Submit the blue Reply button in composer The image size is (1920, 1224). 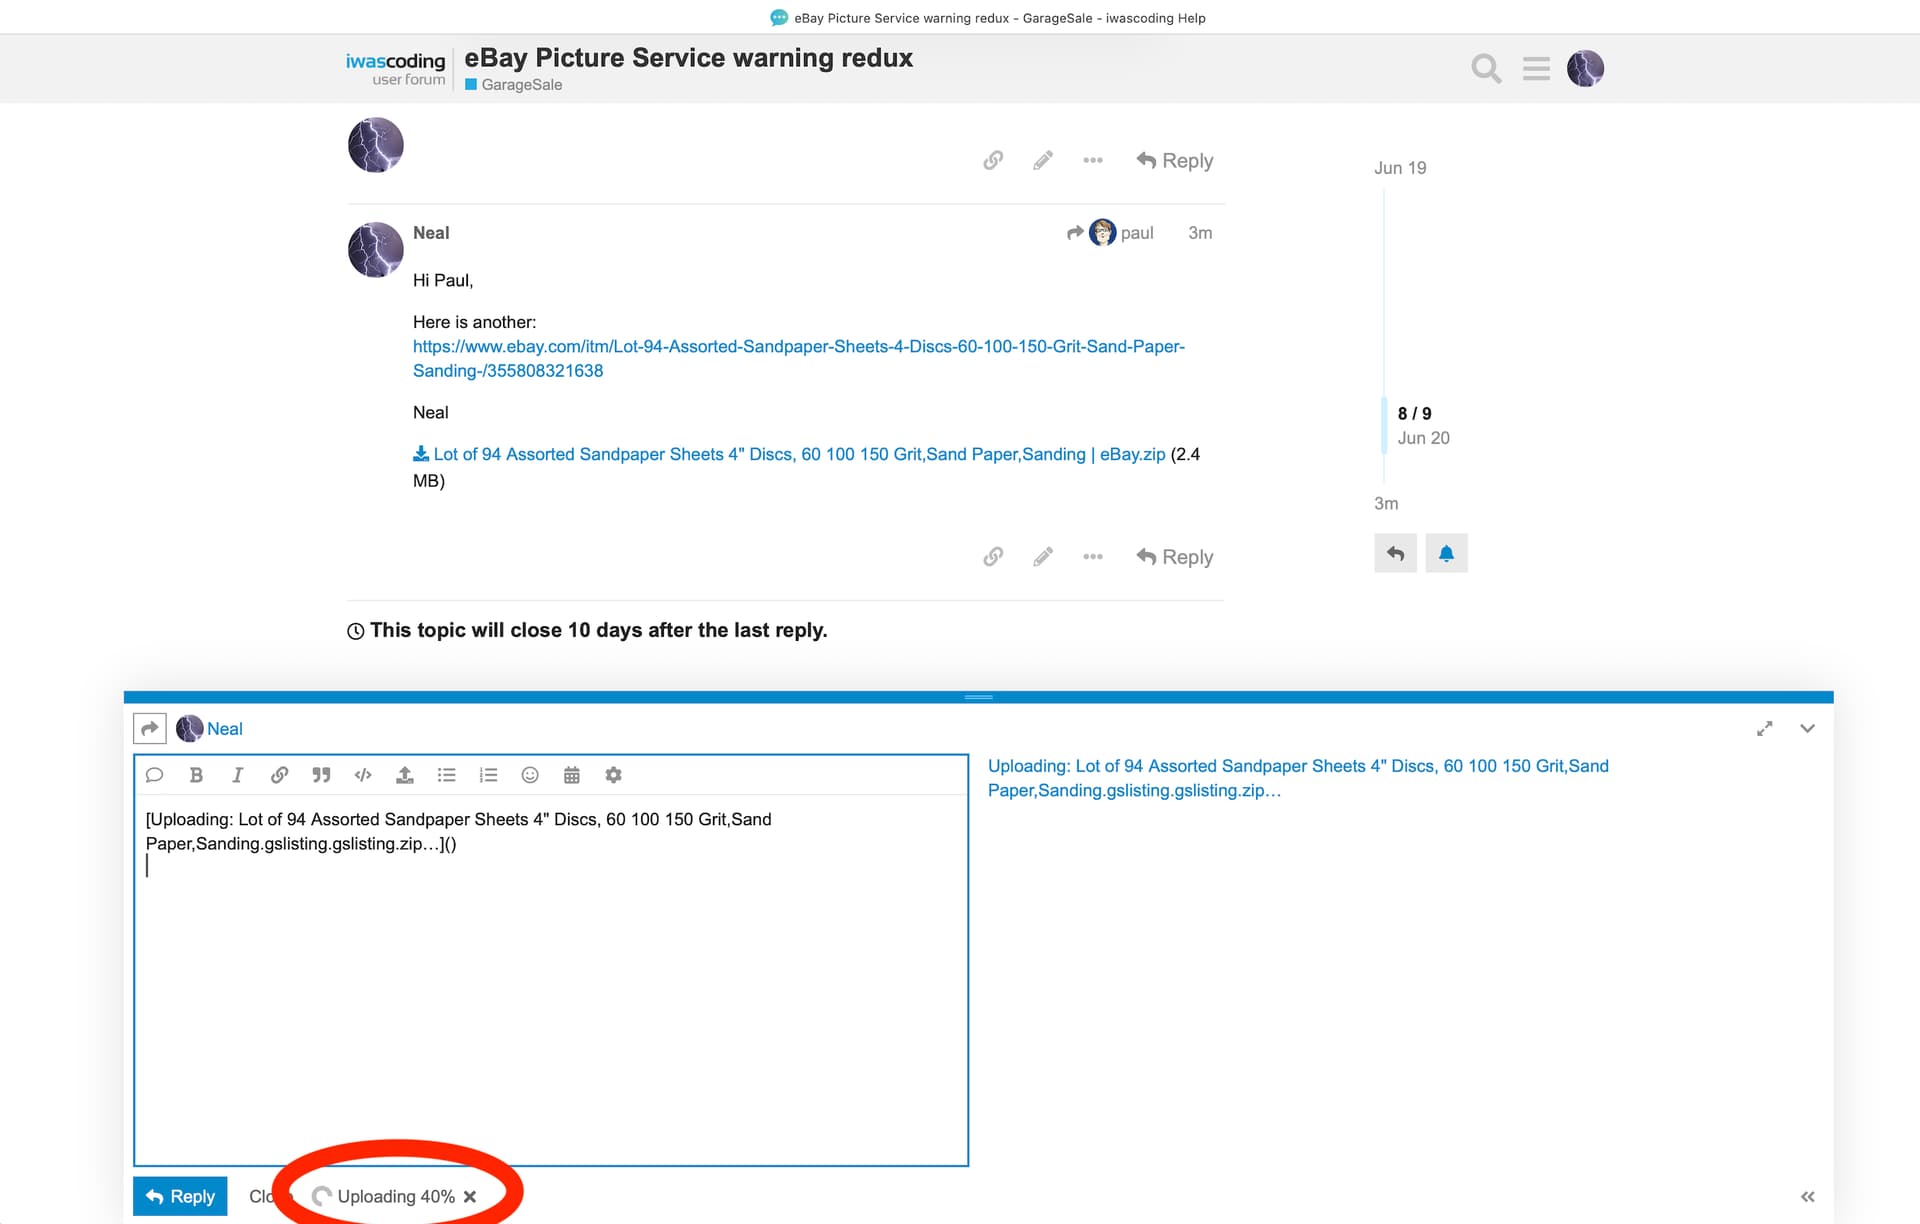pos(180,1196)
